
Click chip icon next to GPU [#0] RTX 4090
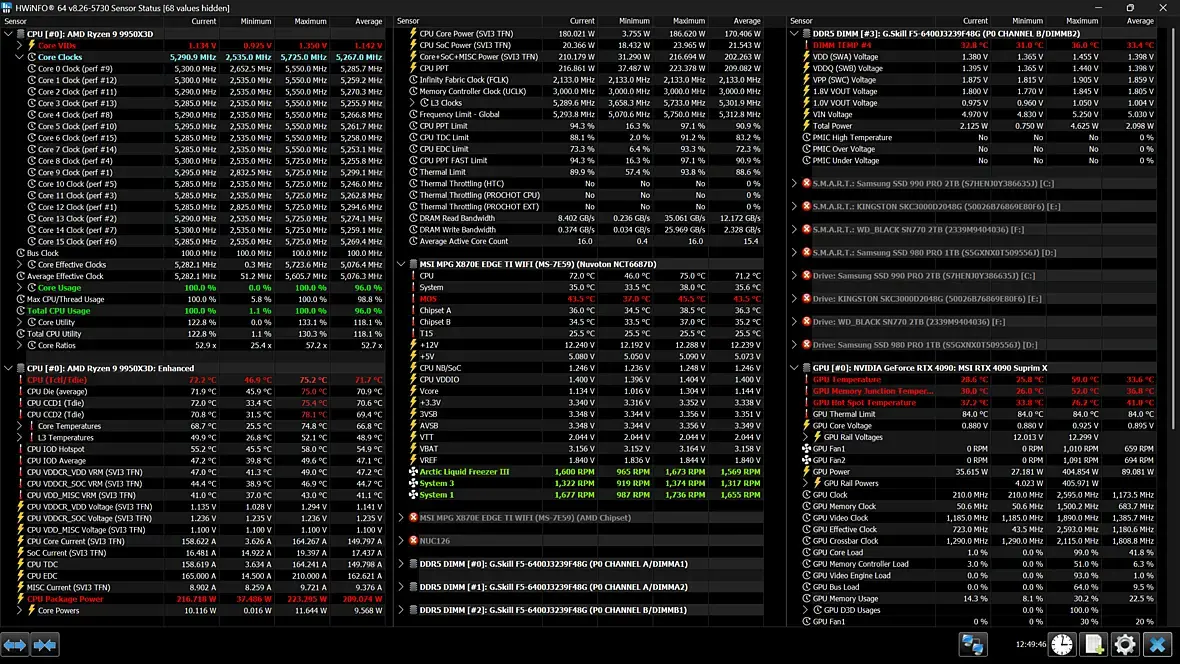point(806,368)
